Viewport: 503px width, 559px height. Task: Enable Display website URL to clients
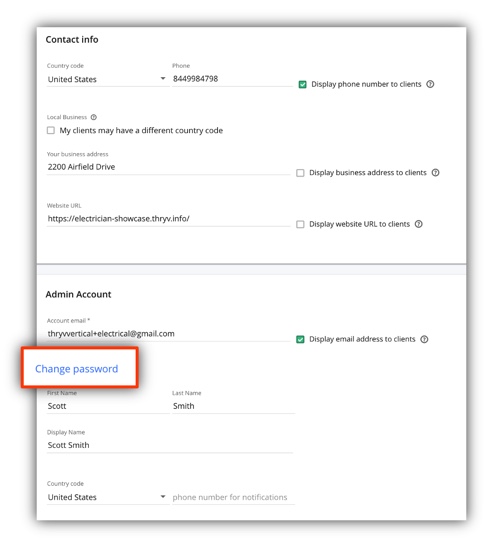point(300,224)
